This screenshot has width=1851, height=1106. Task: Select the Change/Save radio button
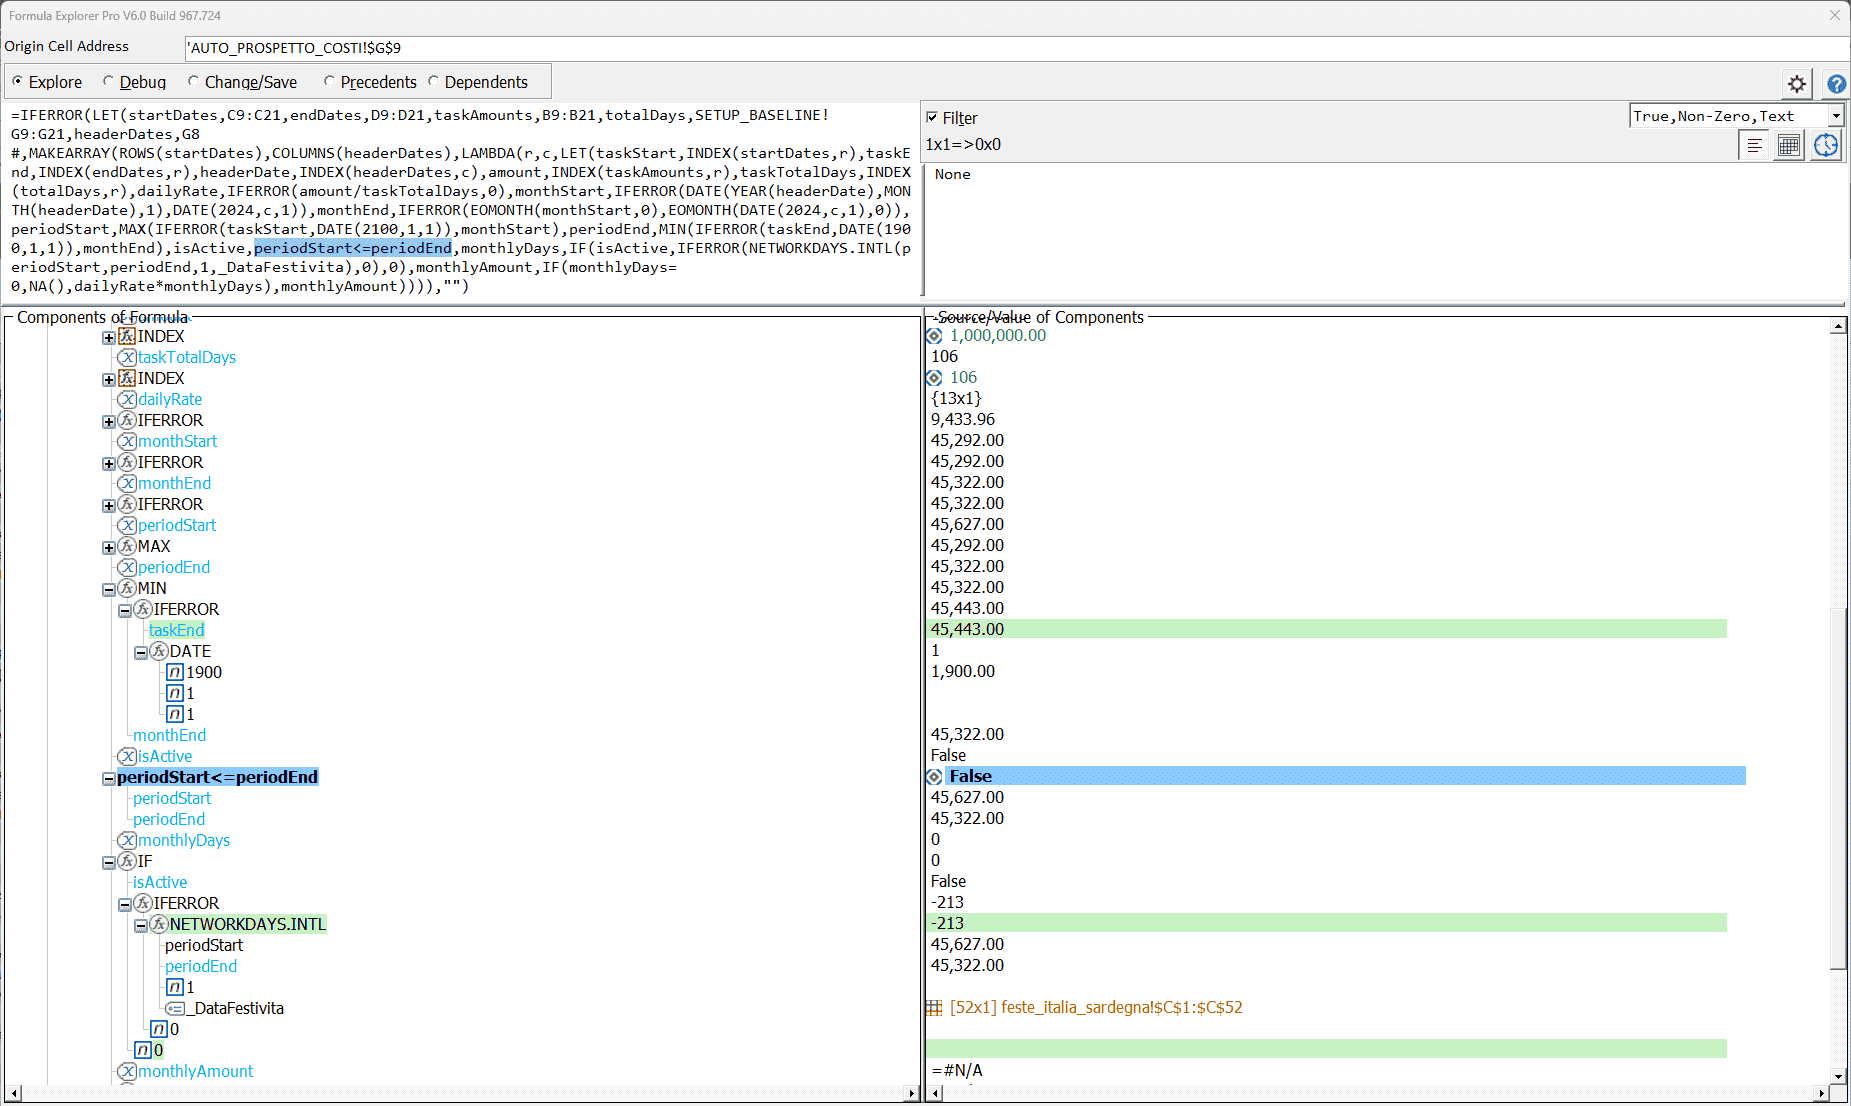(193, 81)
